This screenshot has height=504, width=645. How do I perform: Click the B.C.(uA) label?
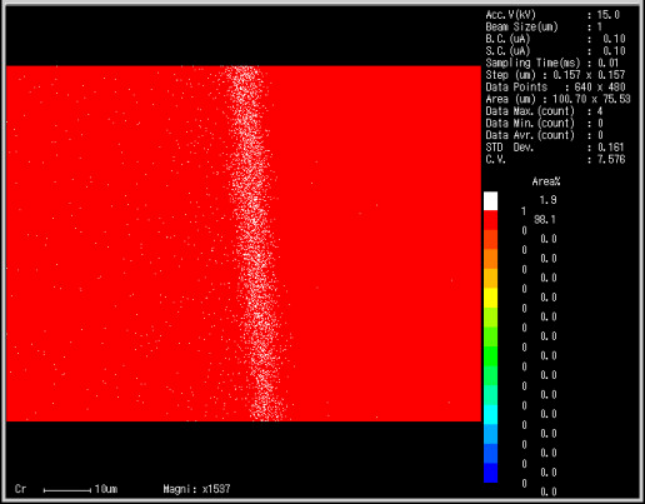(x=508, y=39)
